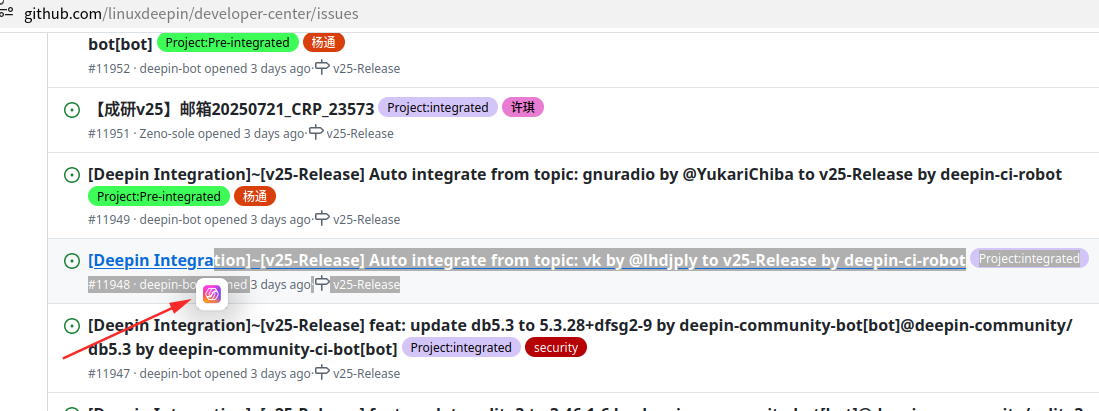1099x411 pixels.
Task: Click milestone icon in #11948 row
Action: pyautogui.click(x=322, y=284)
